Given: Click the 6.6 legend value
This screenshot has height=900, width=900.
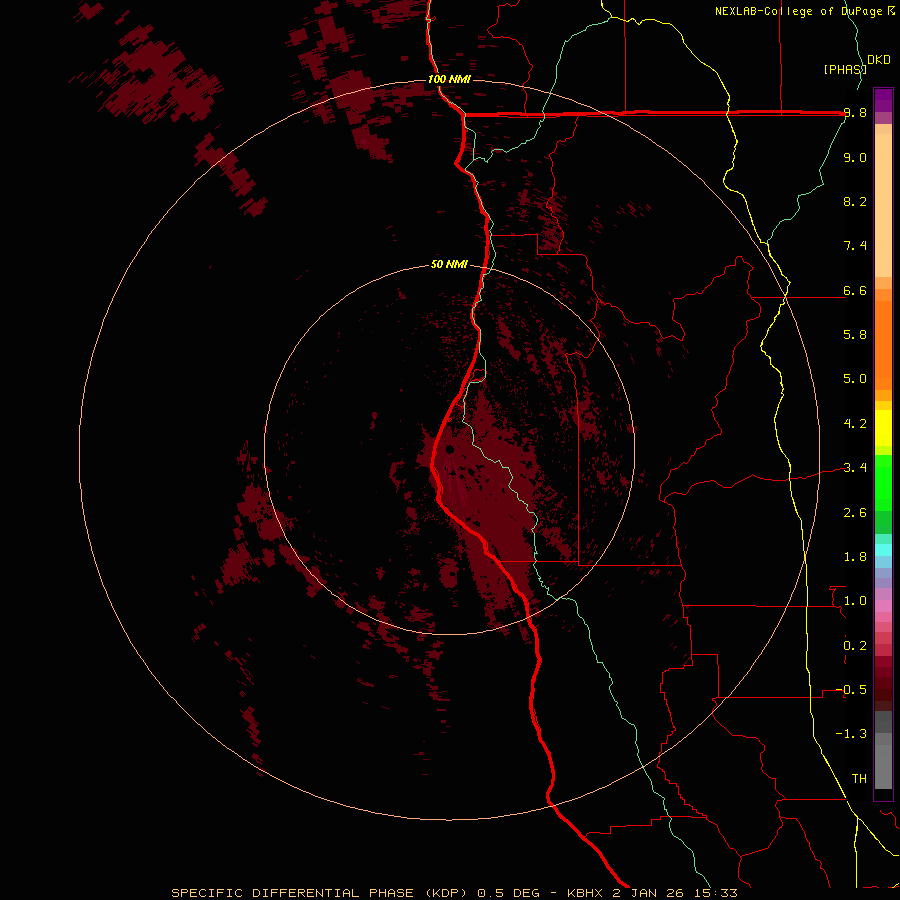Looking at the screenshot, I should 855,290.
